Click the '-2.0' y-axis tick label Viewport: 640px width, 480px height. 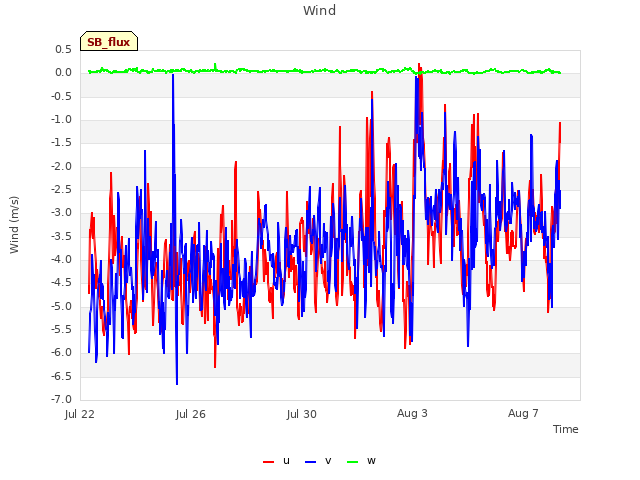click(61, 166)
